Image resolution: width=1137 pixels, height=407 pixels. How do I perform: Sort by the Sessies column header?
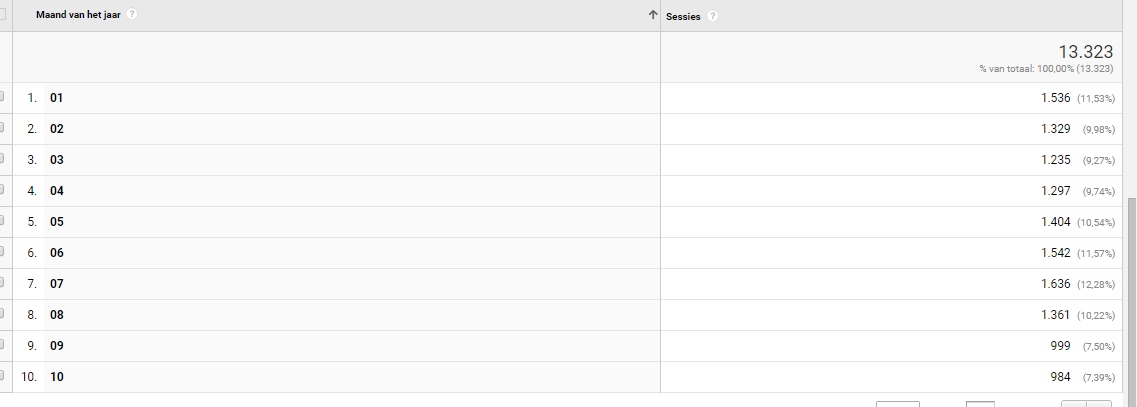click(x=683, y=17)
